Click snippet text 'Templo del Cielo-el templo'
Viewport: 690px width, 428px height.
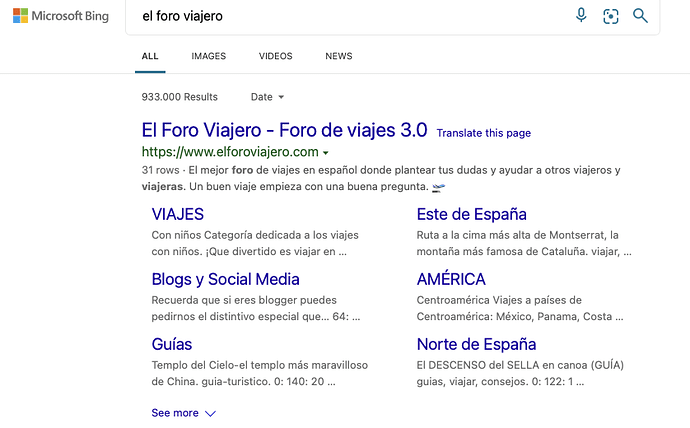(217, 365)
